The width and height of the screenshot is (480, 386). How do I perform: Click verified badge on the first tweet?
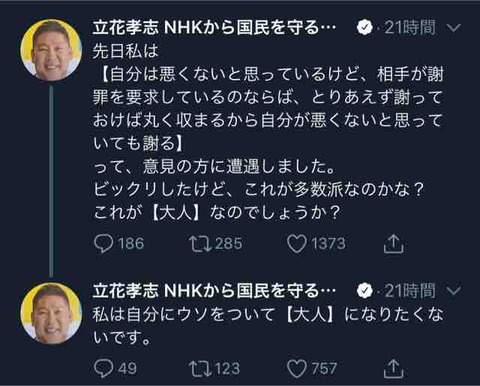pyautogui.click(x=365, y=28)
